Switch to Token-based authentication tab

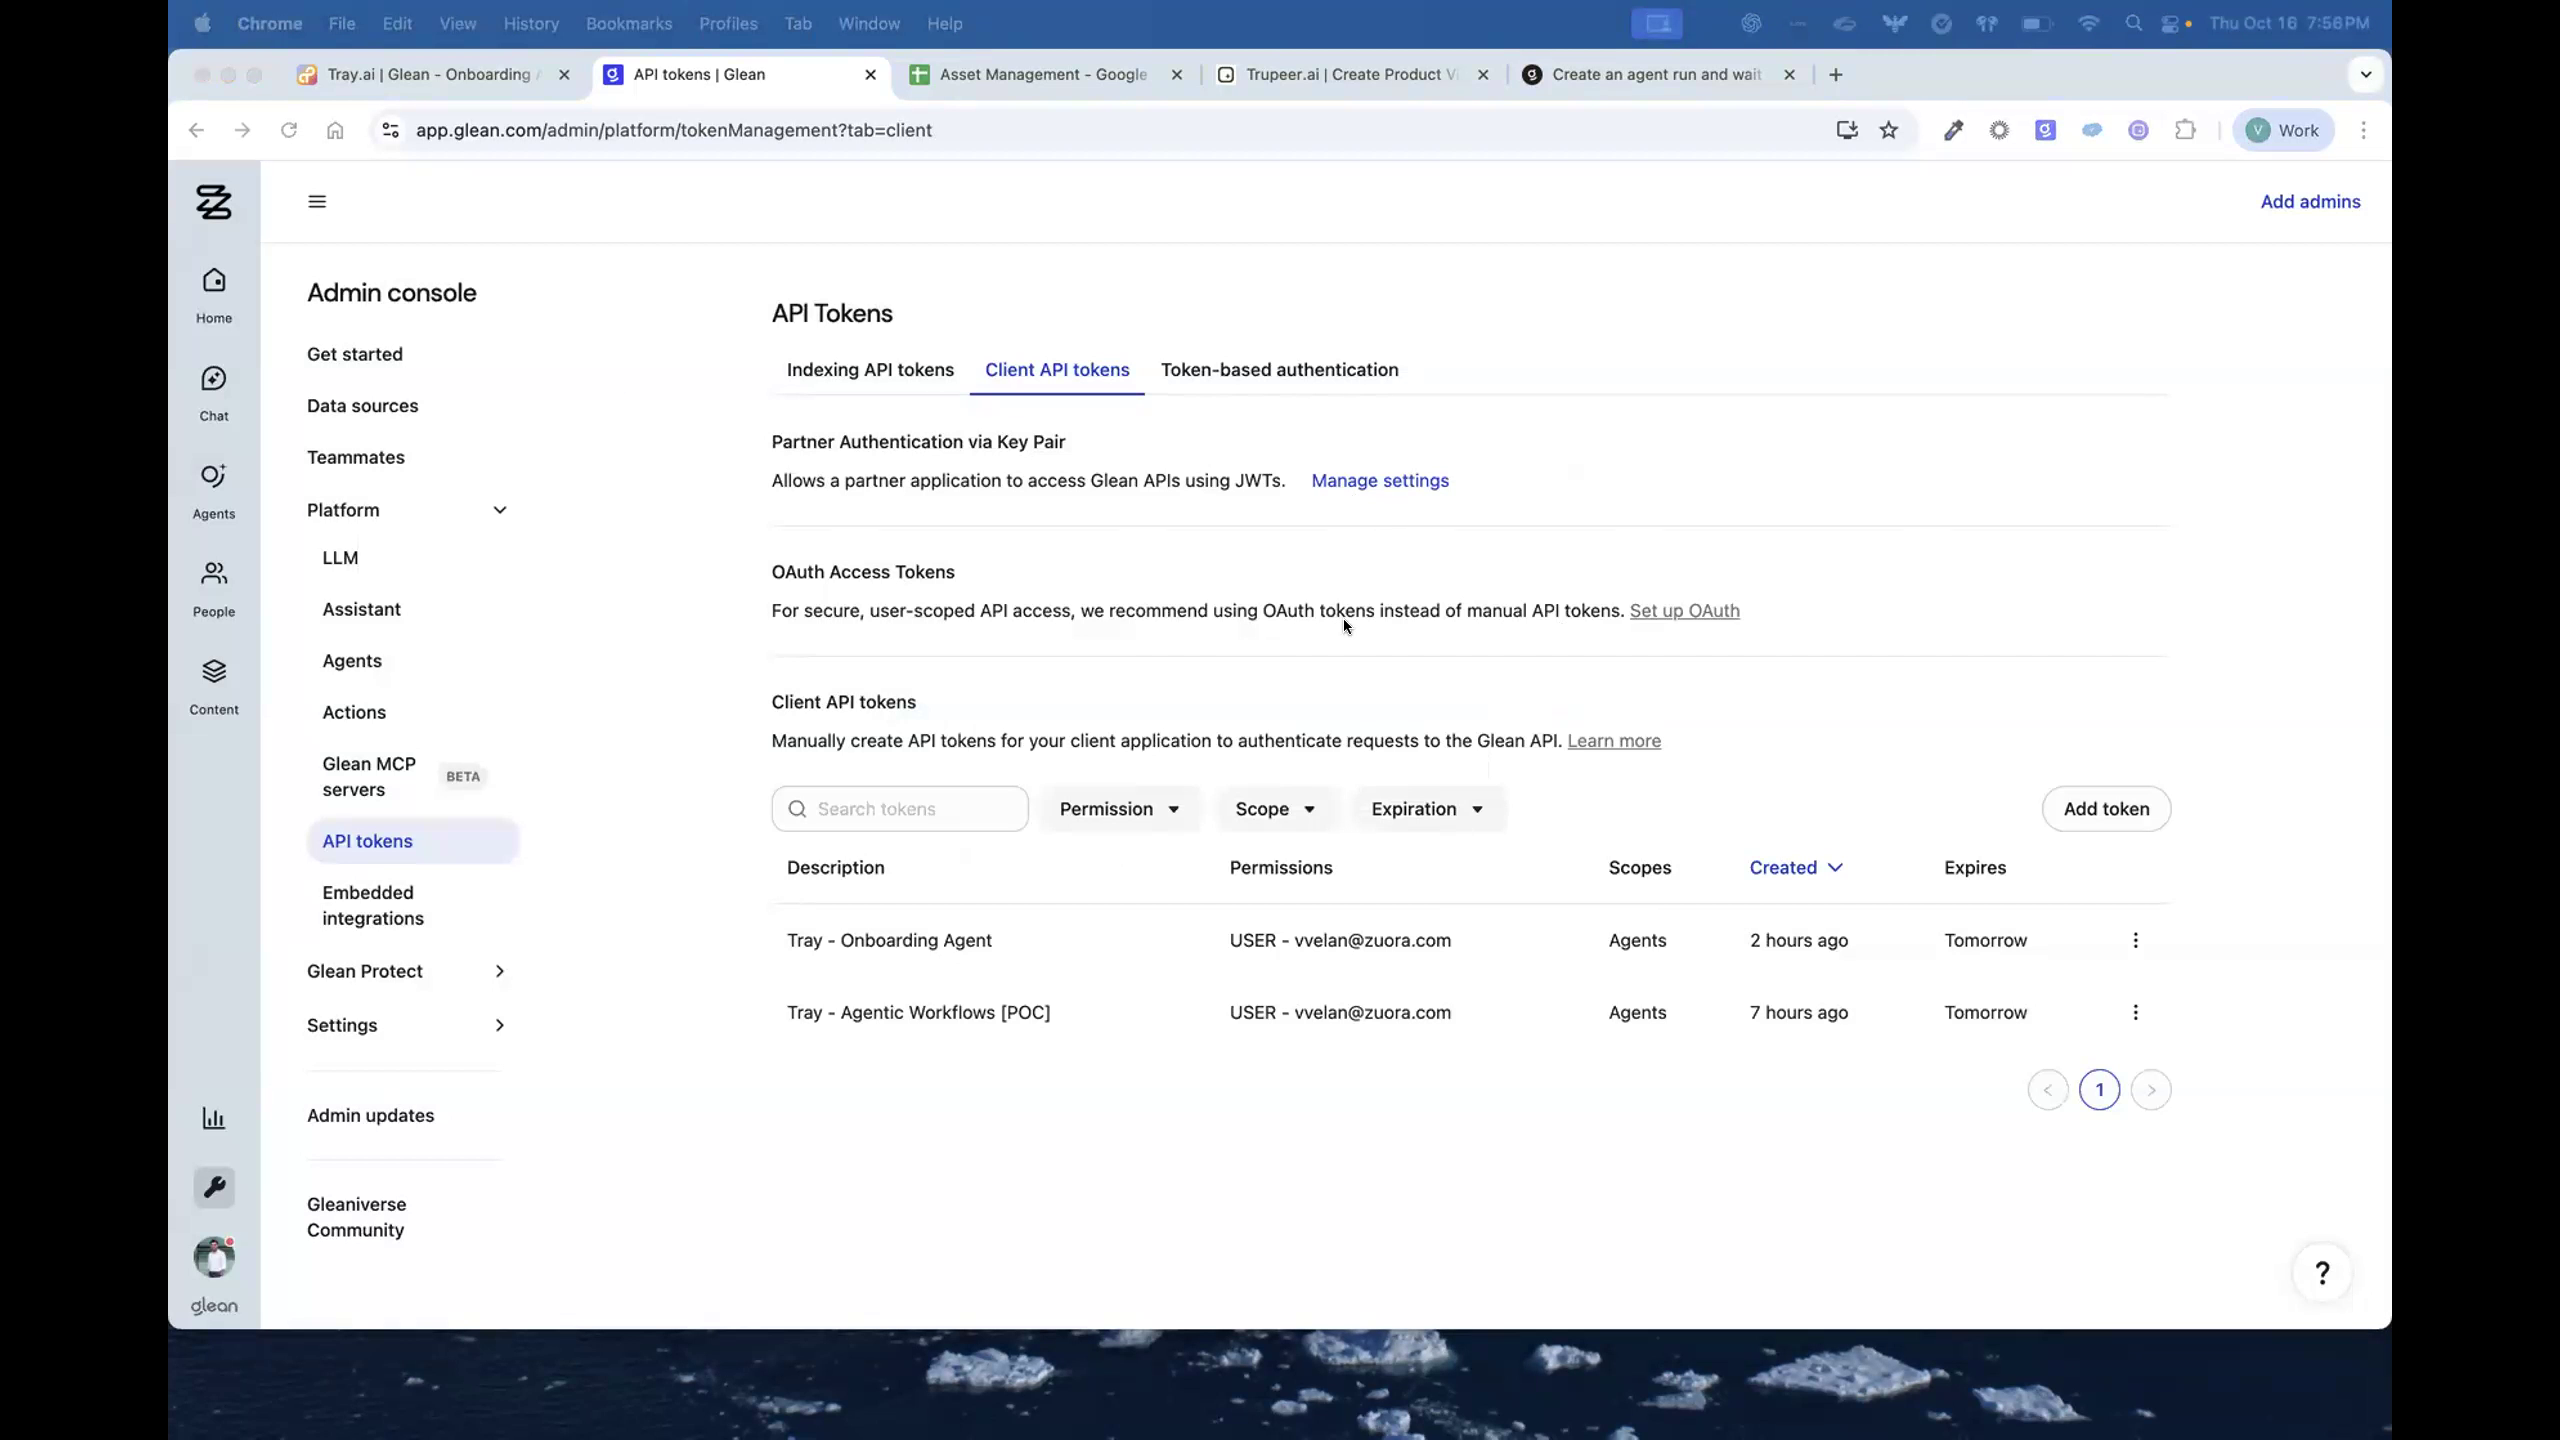(x=1280, y=369)
